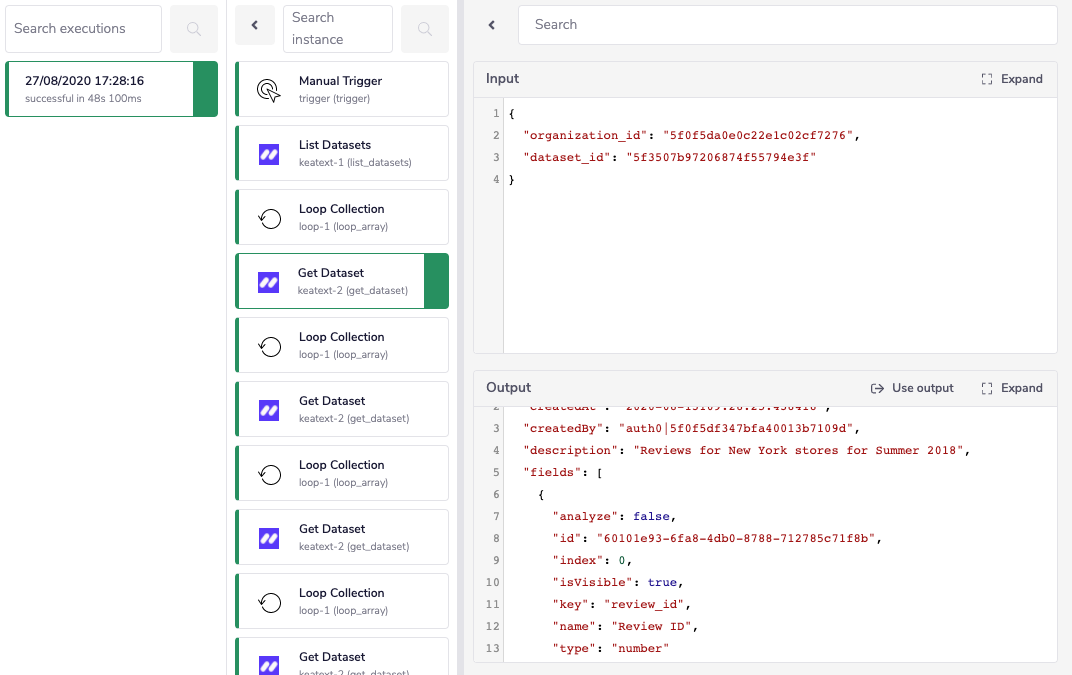Expand the Output panel
Viewport: 1072px width, 675px height.
coord(1012,388)
